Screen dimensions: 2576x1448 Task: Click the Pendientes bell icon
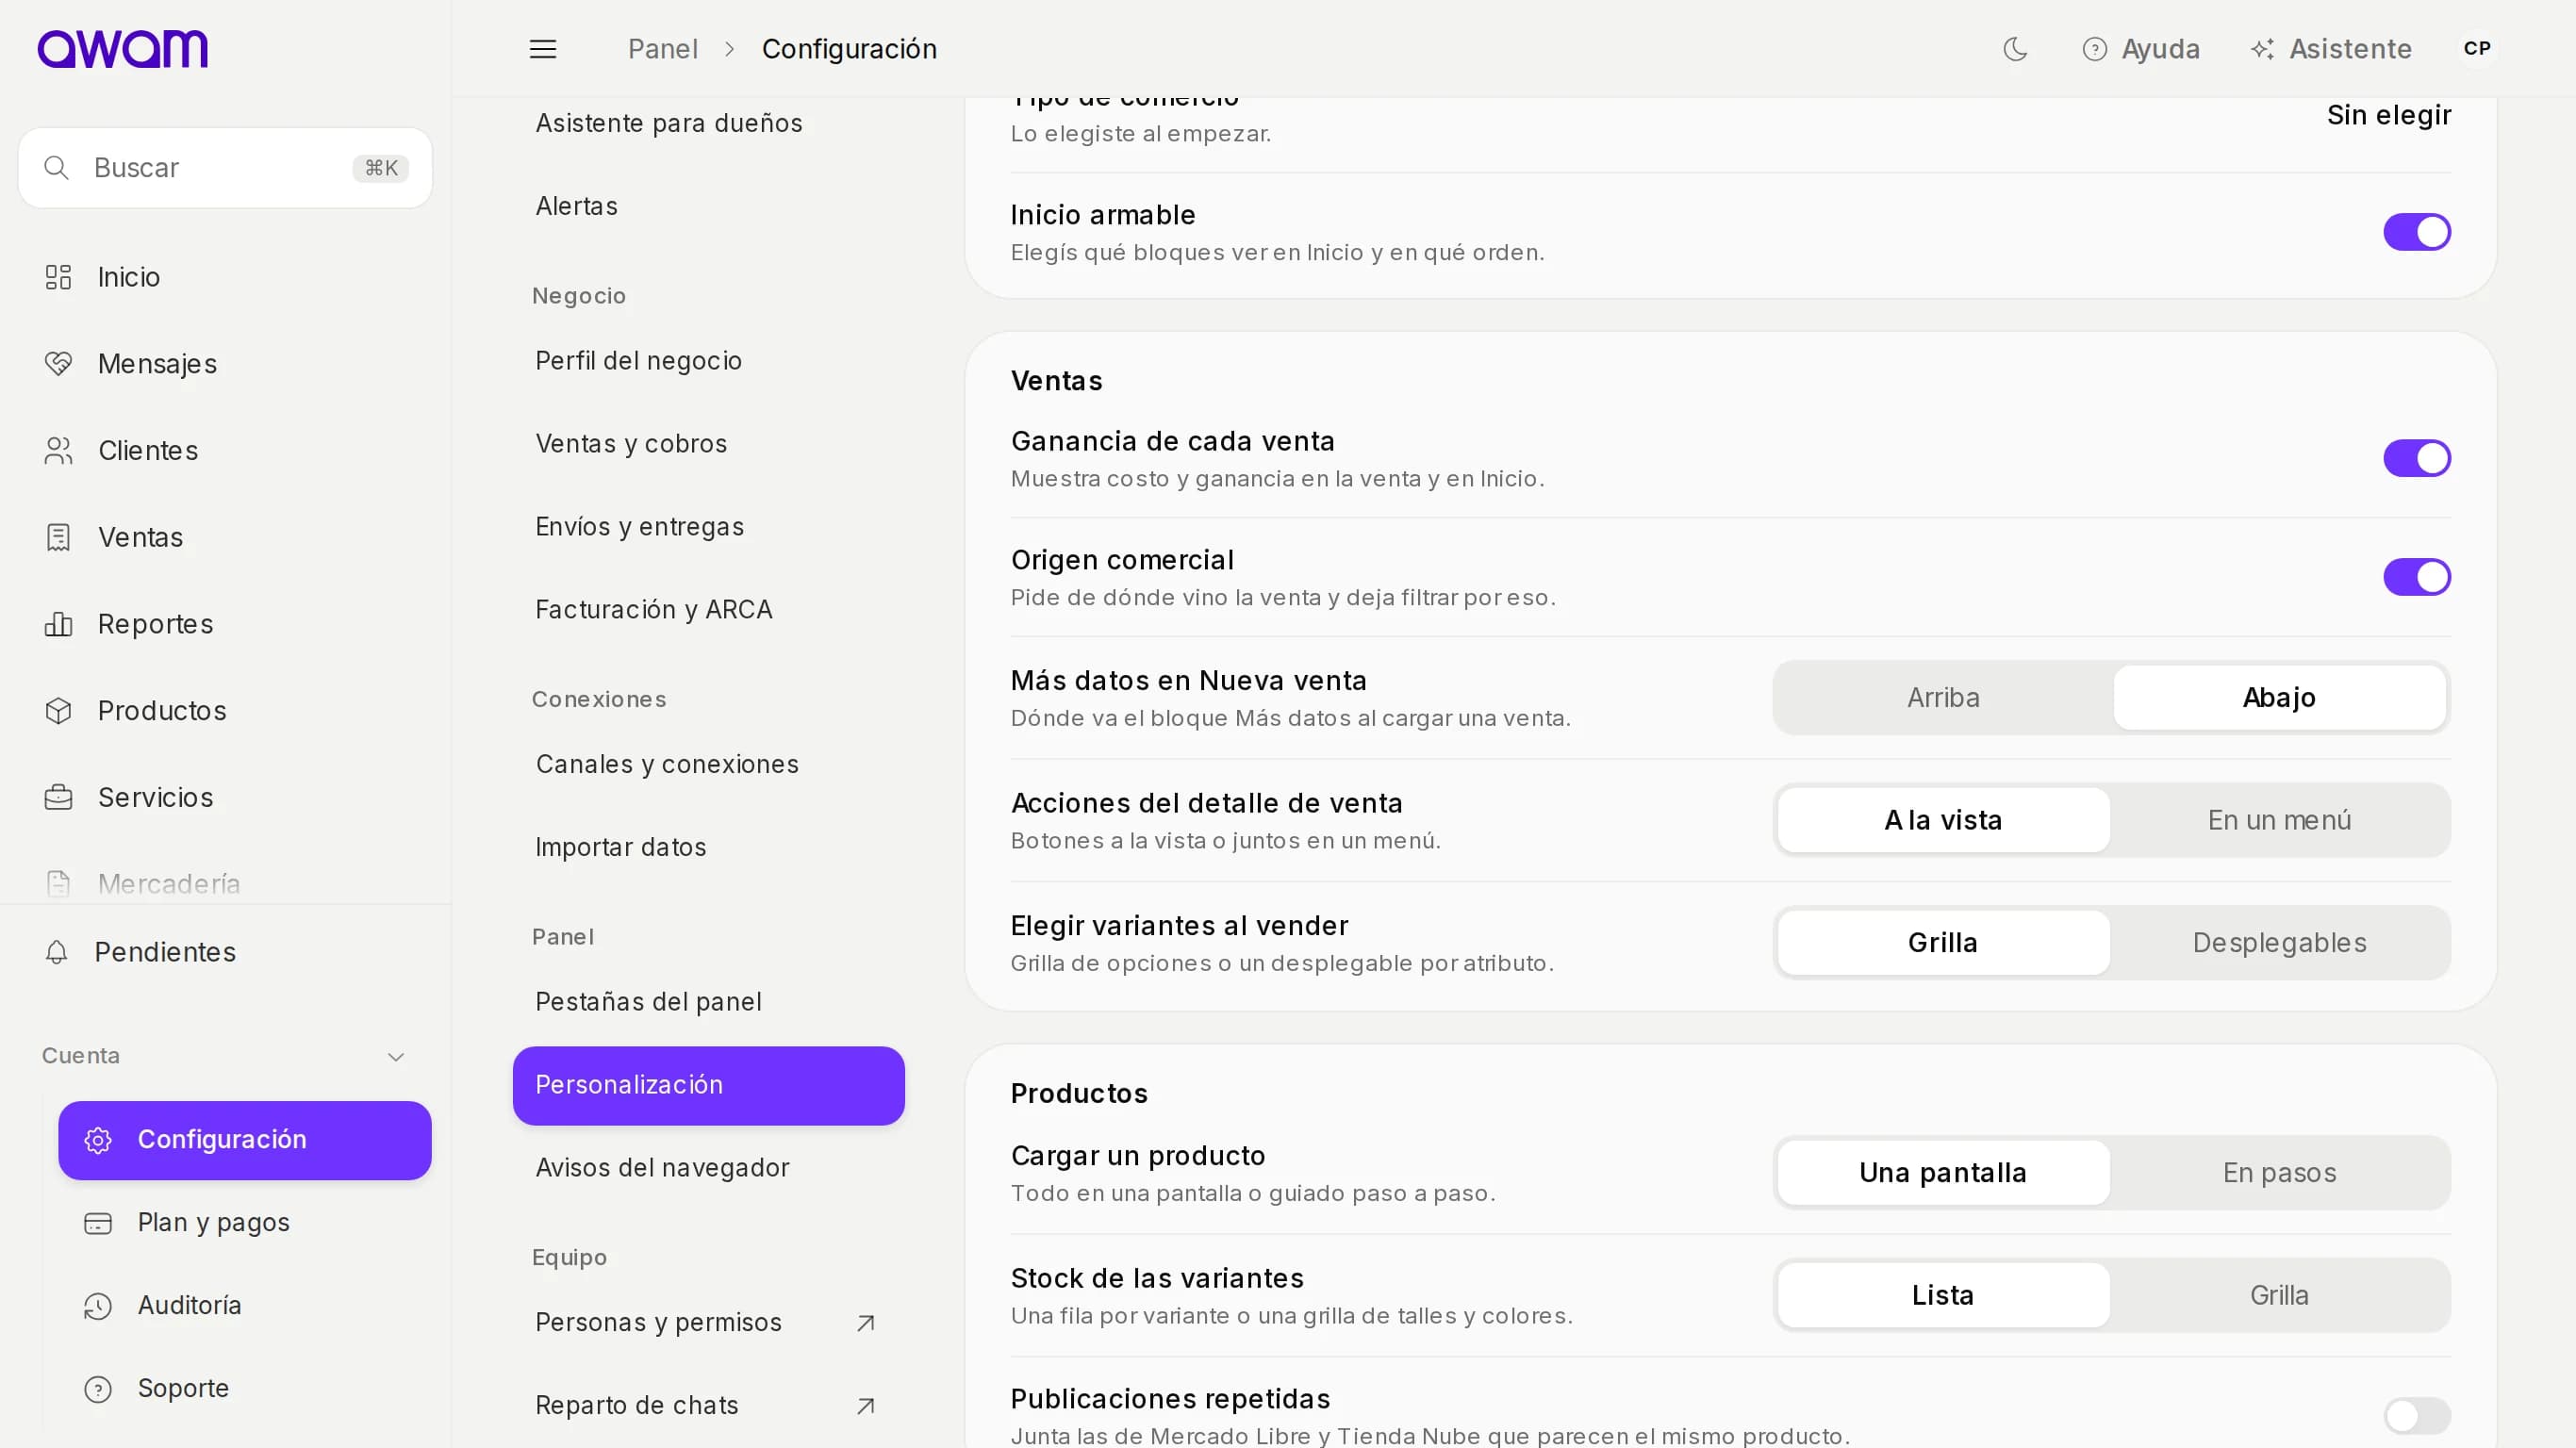(57, 952)
